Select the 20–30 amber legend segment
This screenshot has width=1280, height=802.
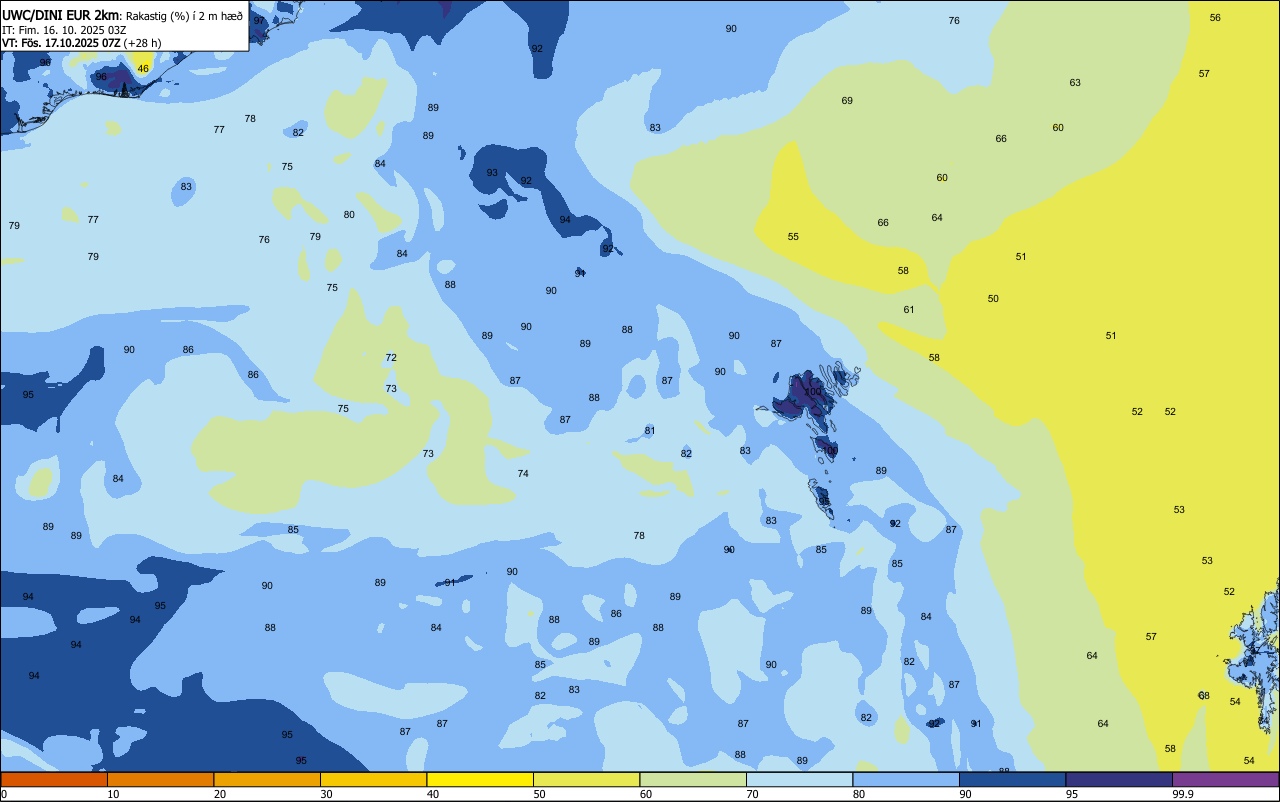pyautogui.click(x=267, y=779)
